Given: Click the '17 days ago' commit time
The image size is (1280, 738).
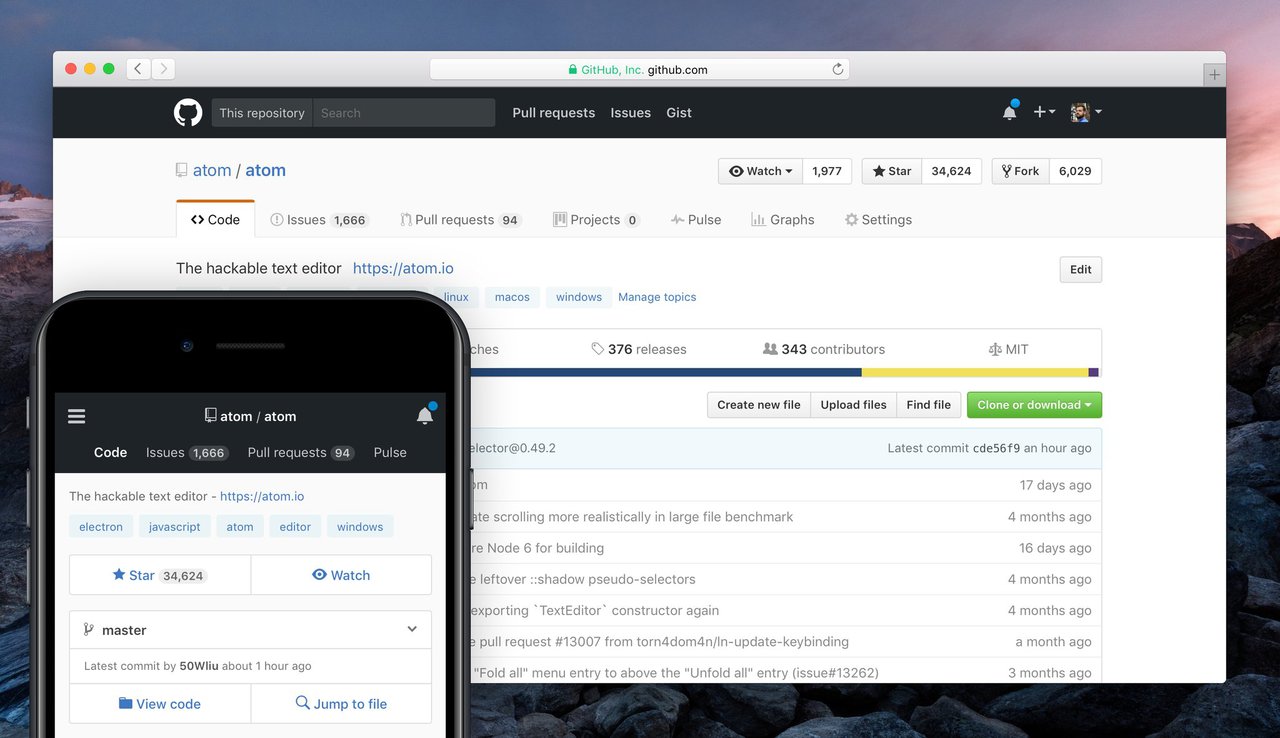Looking at the screenshot, I should tap(1056, 485).
